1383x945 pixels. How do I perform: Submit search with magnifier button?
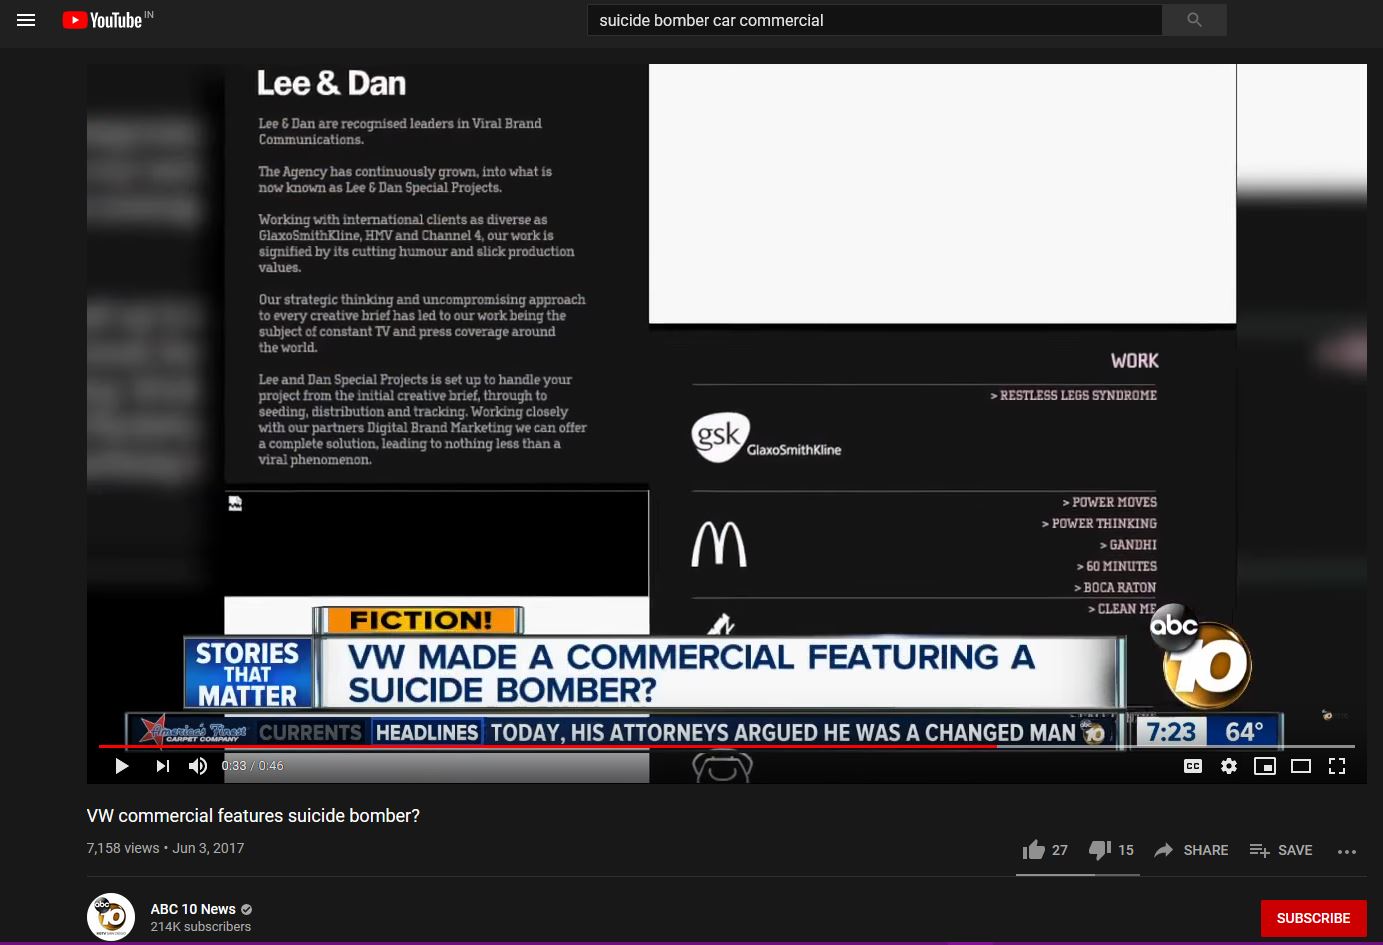tap(1194, 20)
